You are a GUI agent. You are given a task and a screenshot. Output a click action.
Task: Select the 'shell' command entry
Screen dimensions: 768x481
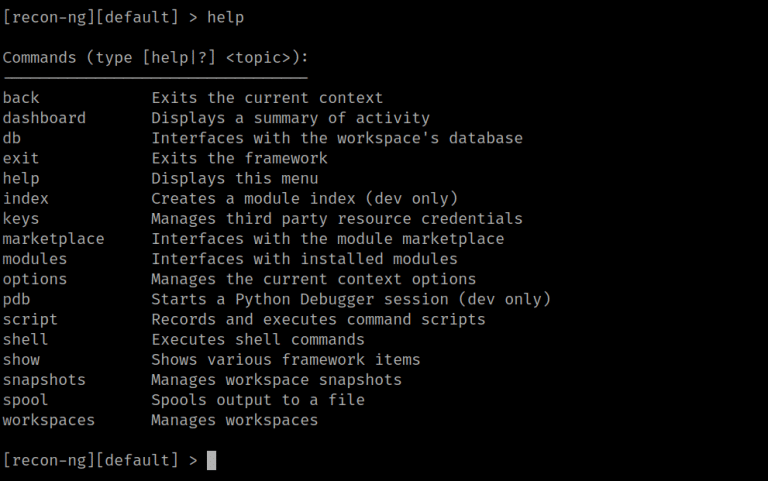(25, 339)
